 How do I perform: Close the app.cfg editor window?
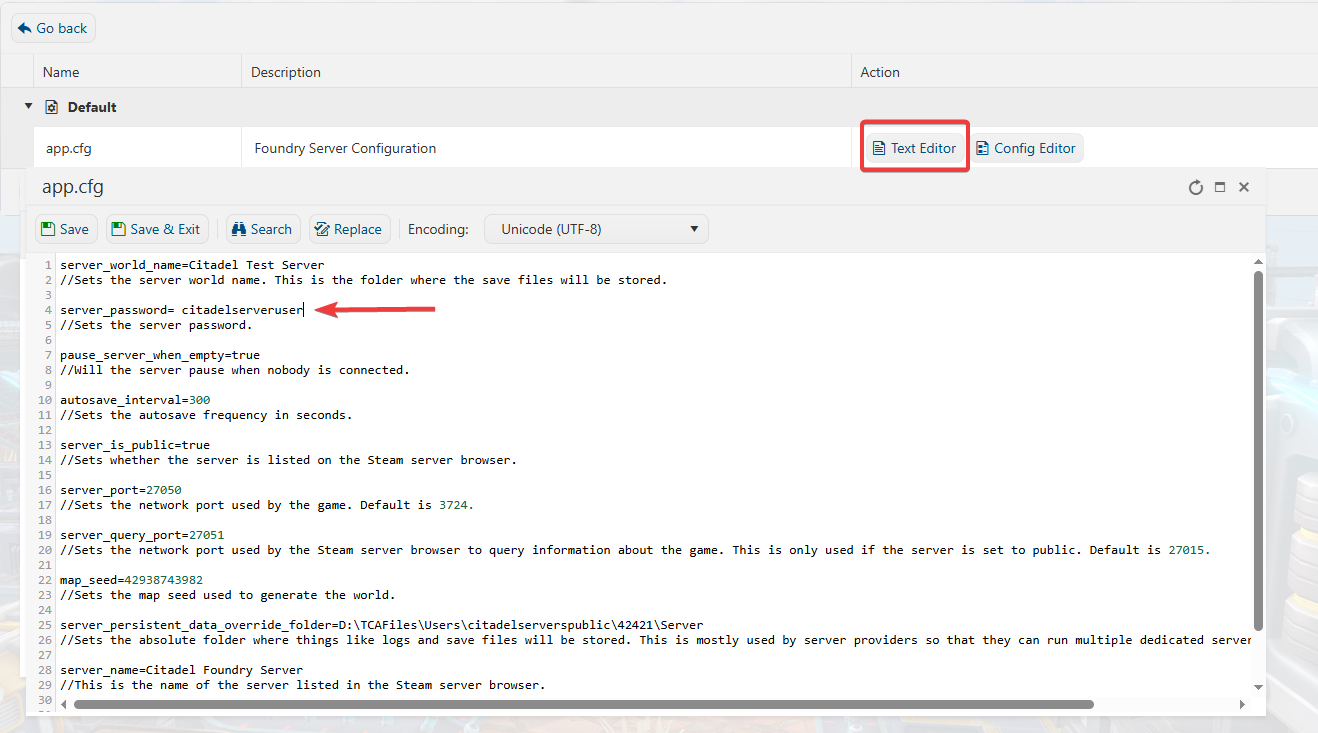[x=1244, y=187]
